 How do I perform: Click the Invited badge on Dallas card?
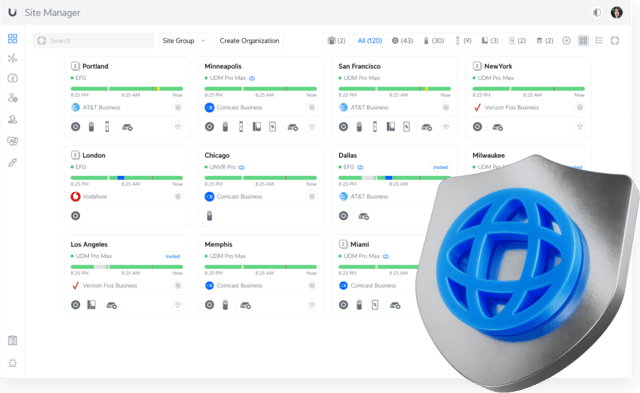[440, 167]
